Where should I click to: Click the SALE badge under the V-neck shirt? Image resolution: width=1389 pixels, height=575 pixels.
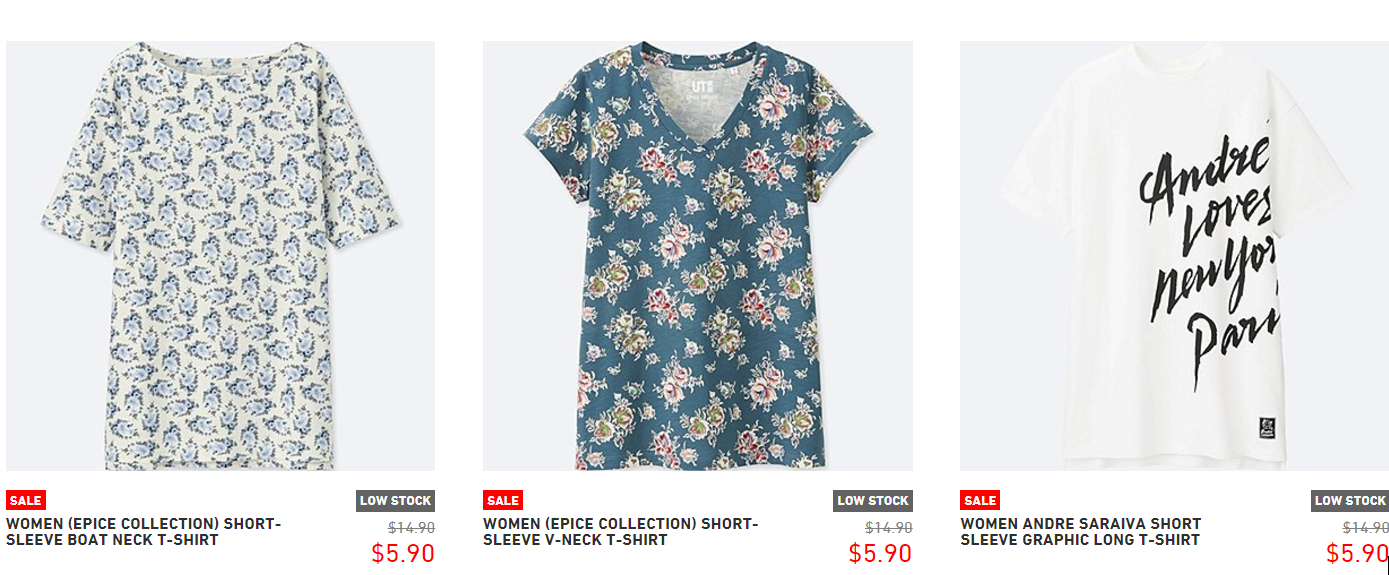[x=502, y=500]
